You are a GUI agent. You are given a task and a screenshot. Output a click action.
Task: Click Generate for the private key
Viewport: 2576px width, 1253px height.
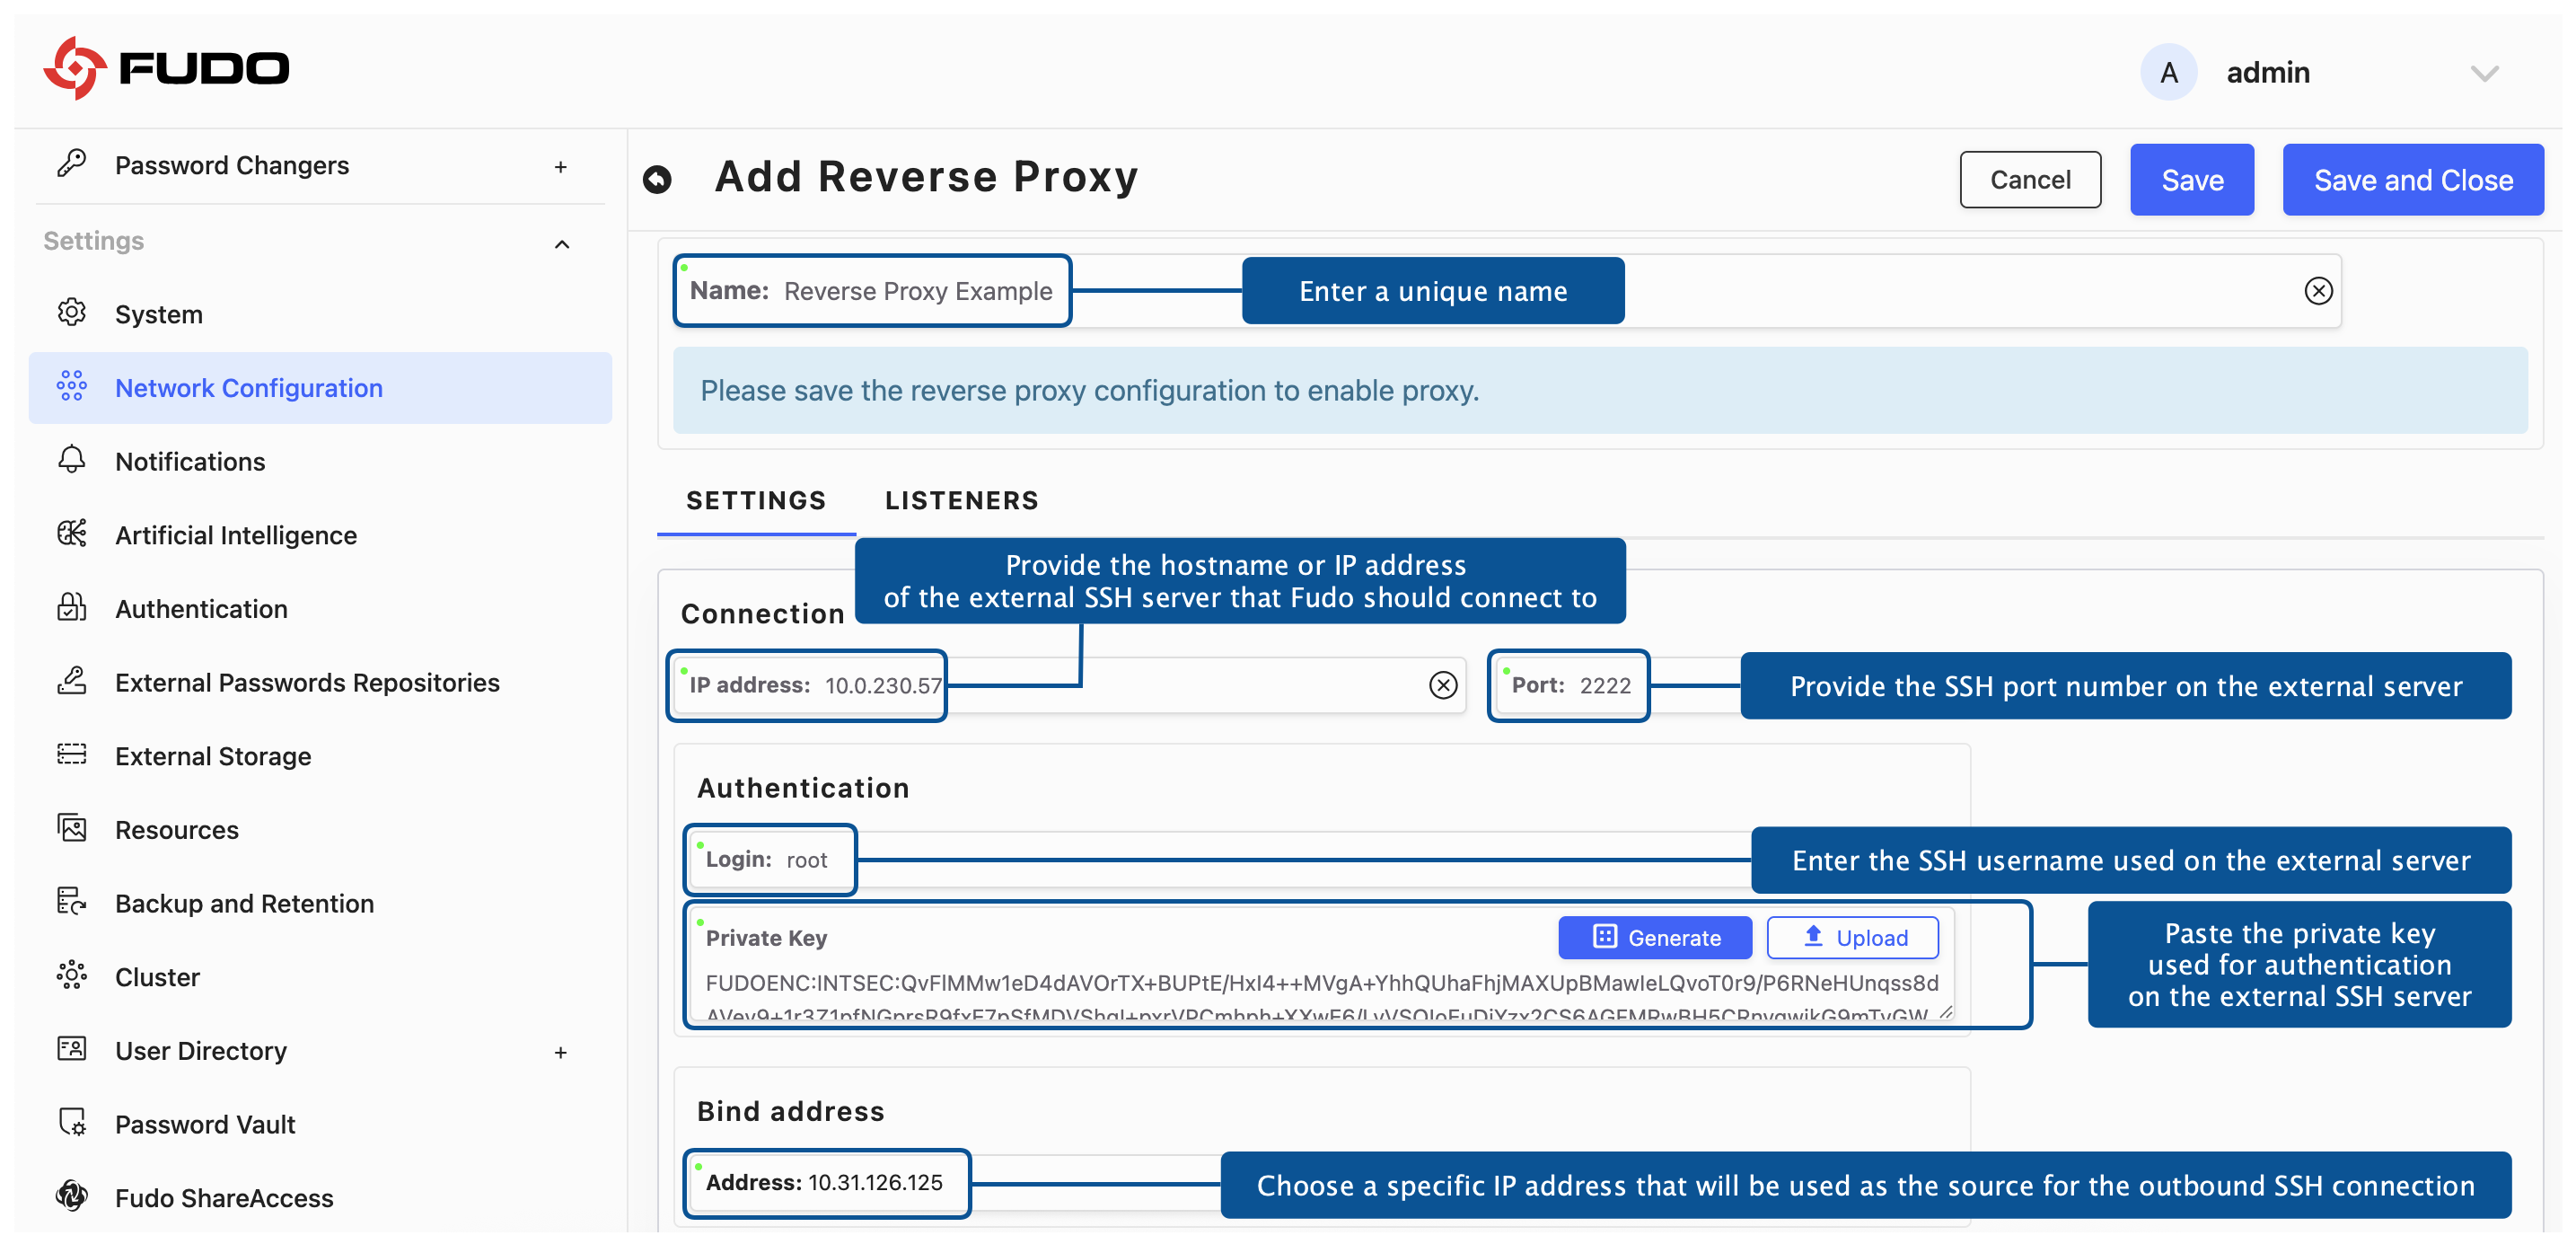point(1655,937)
